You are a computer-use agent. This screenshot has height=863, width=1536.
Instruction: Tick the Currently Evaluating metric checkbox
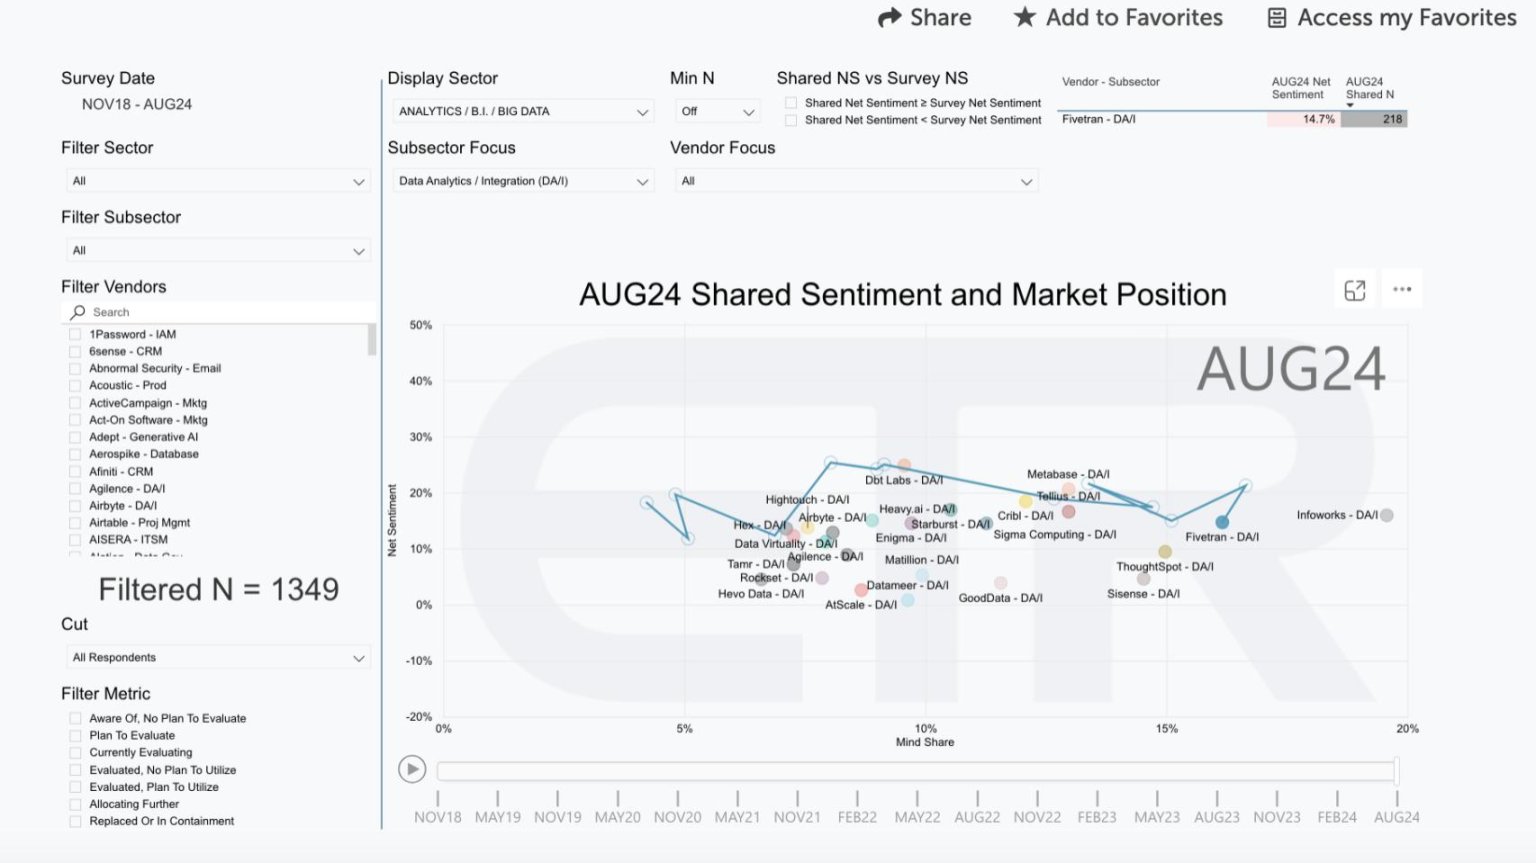[75, 753]
